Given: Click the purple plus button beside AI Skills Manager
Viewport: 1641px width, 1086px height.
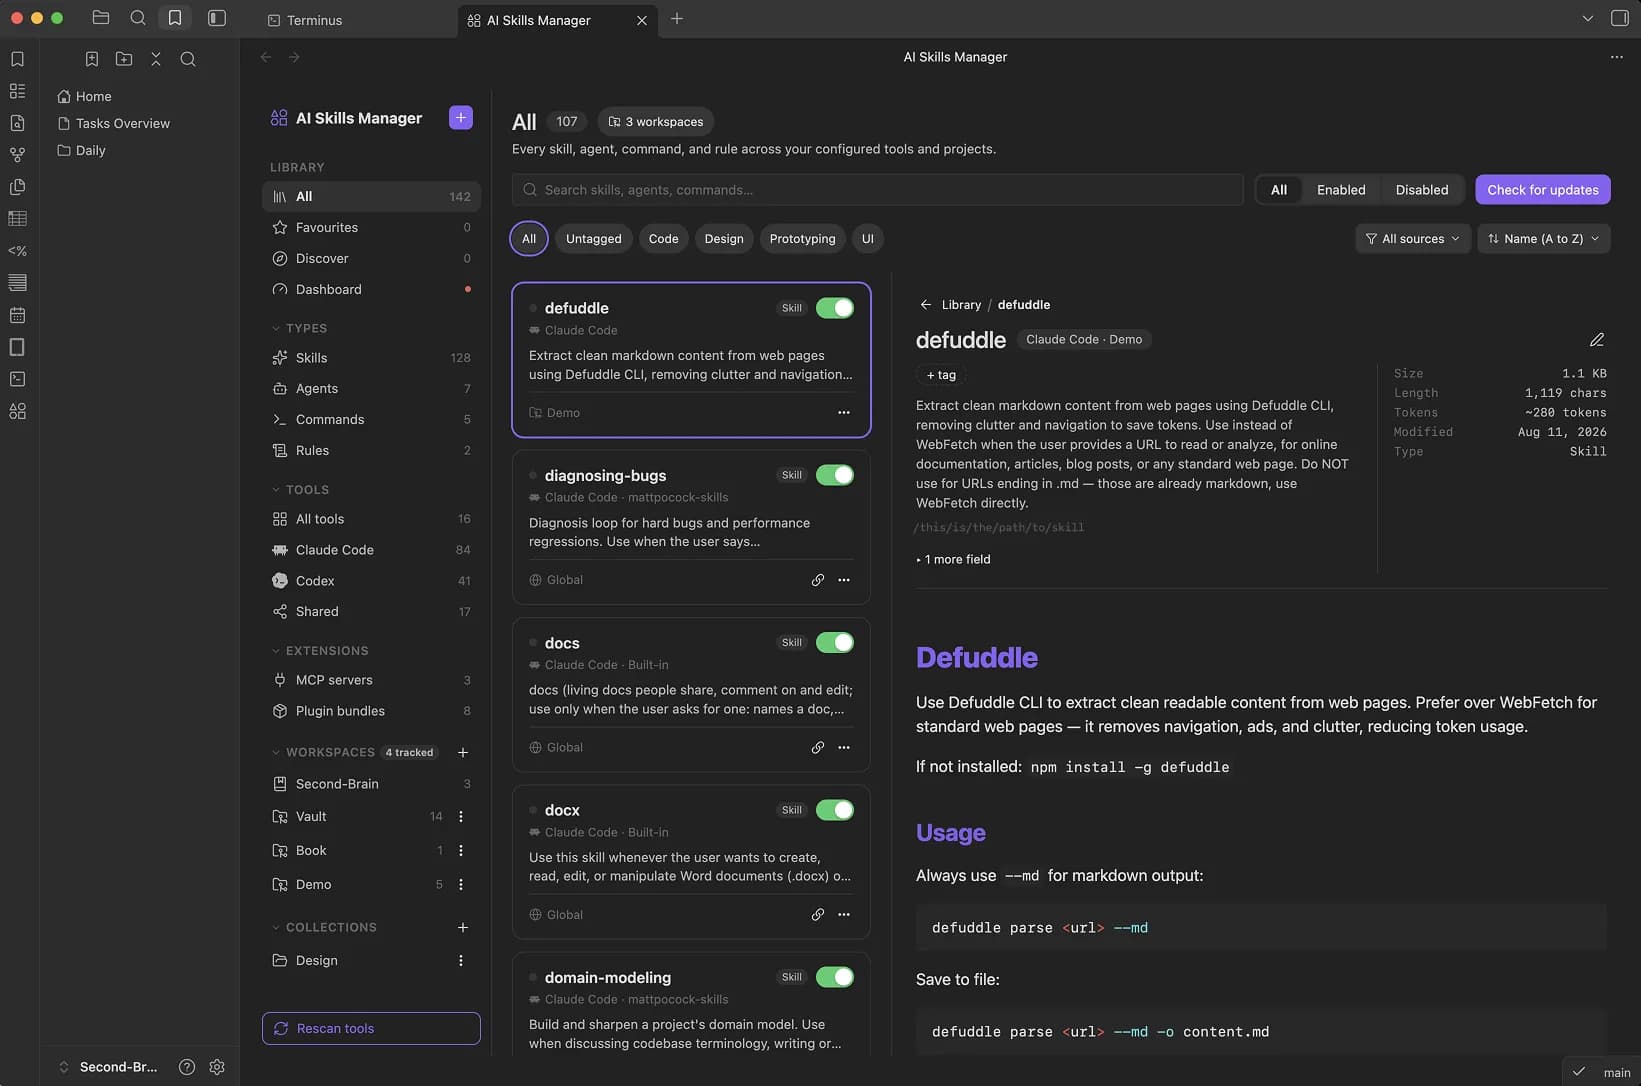Looking at the screenshot, I should point(461,117).
